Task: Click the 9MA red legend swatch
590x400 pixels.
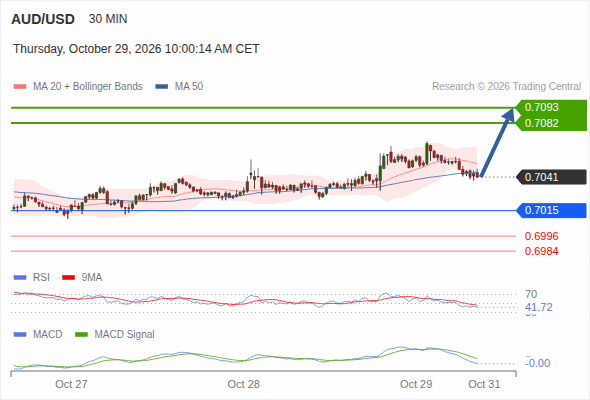Action: coord(68,278)
